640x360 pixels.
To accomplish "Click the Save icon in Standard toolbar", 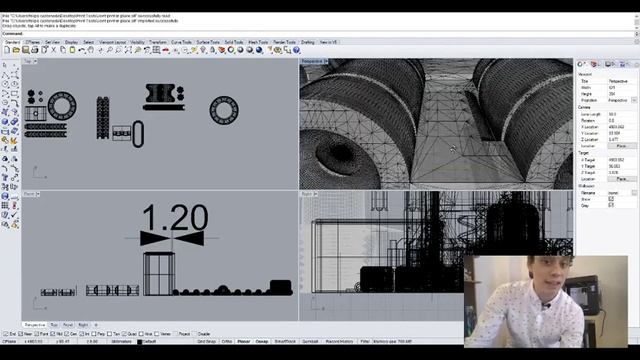I will tap(25, 50).
